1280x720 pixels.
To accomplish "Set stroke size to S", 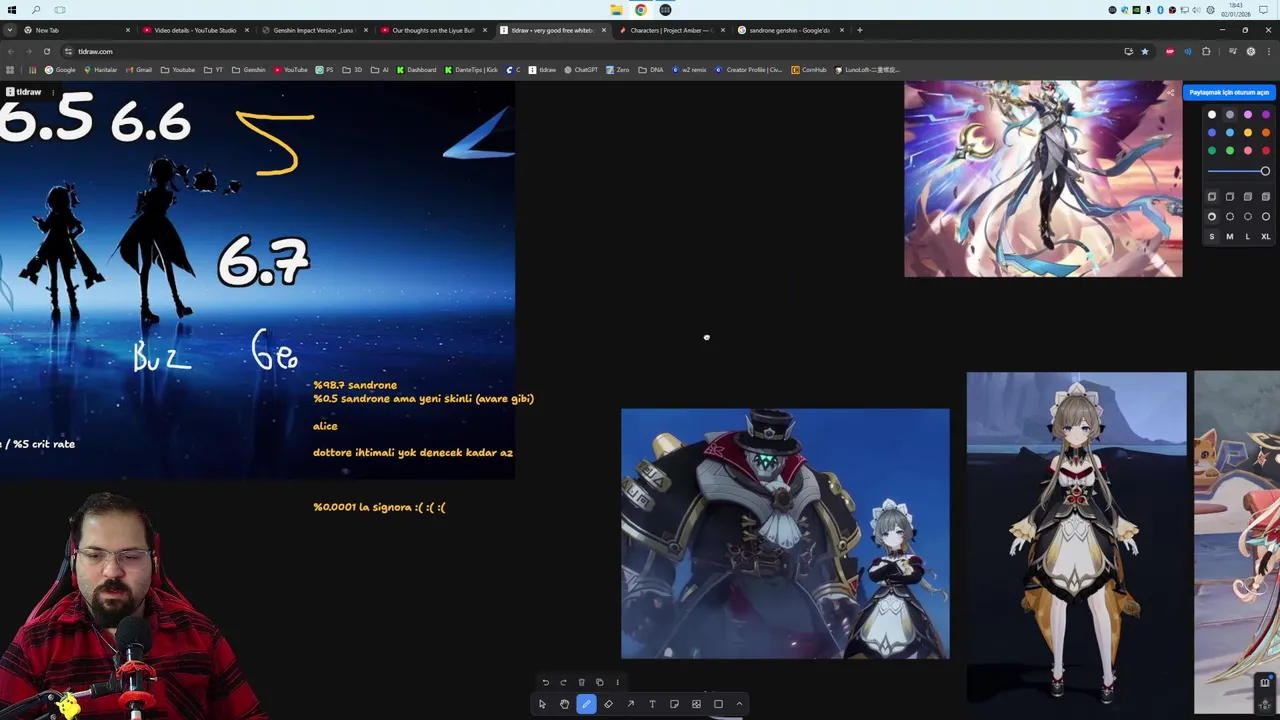I will pos(1212,237).
